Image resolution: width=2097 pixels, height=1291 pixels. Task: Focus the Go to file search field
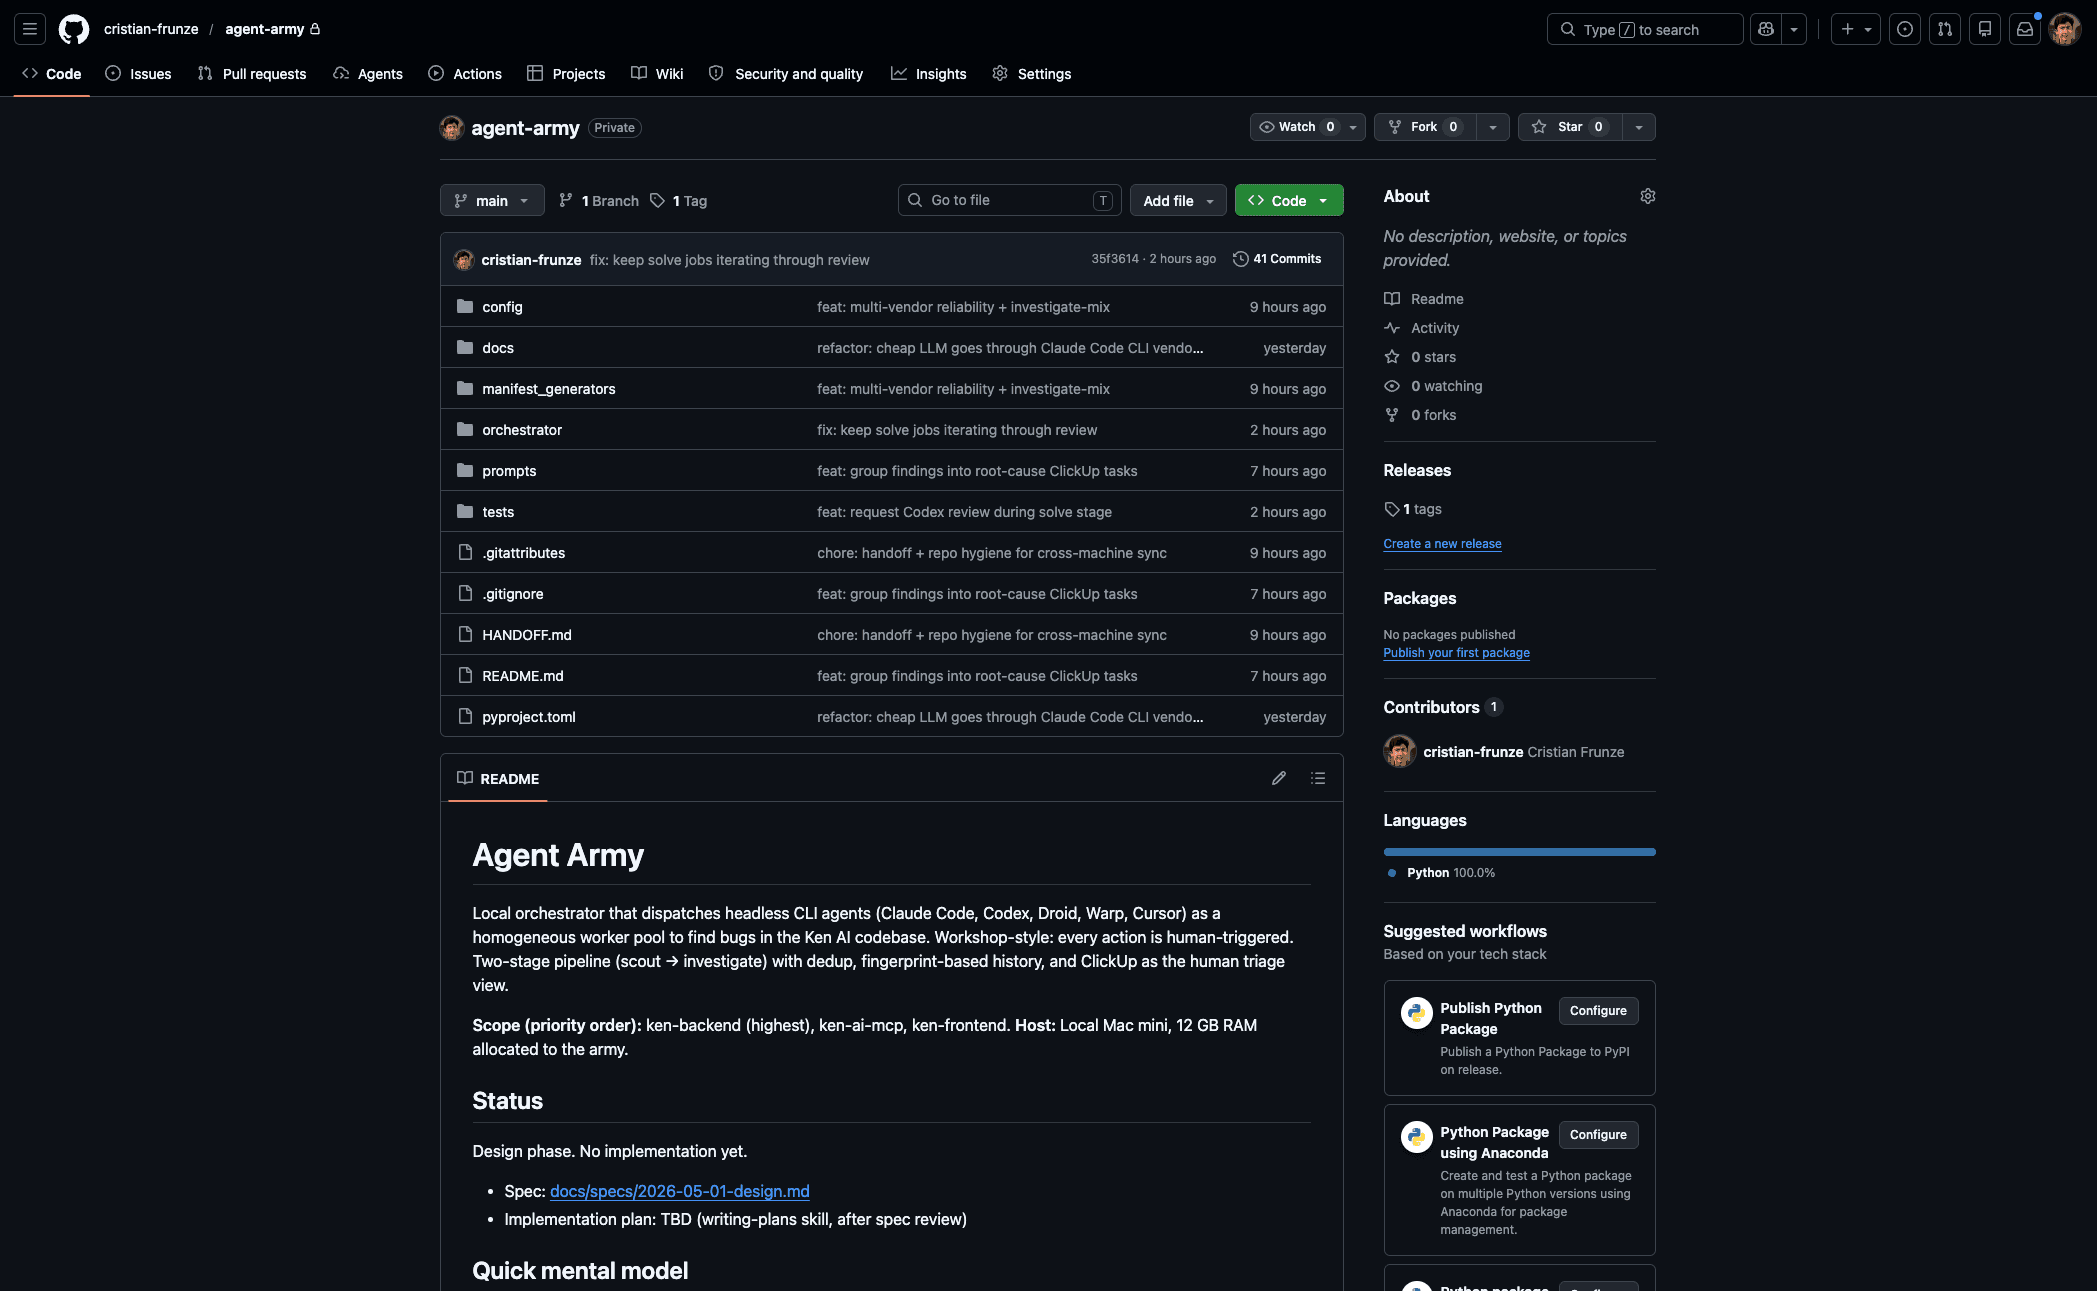click(1009, 200)
